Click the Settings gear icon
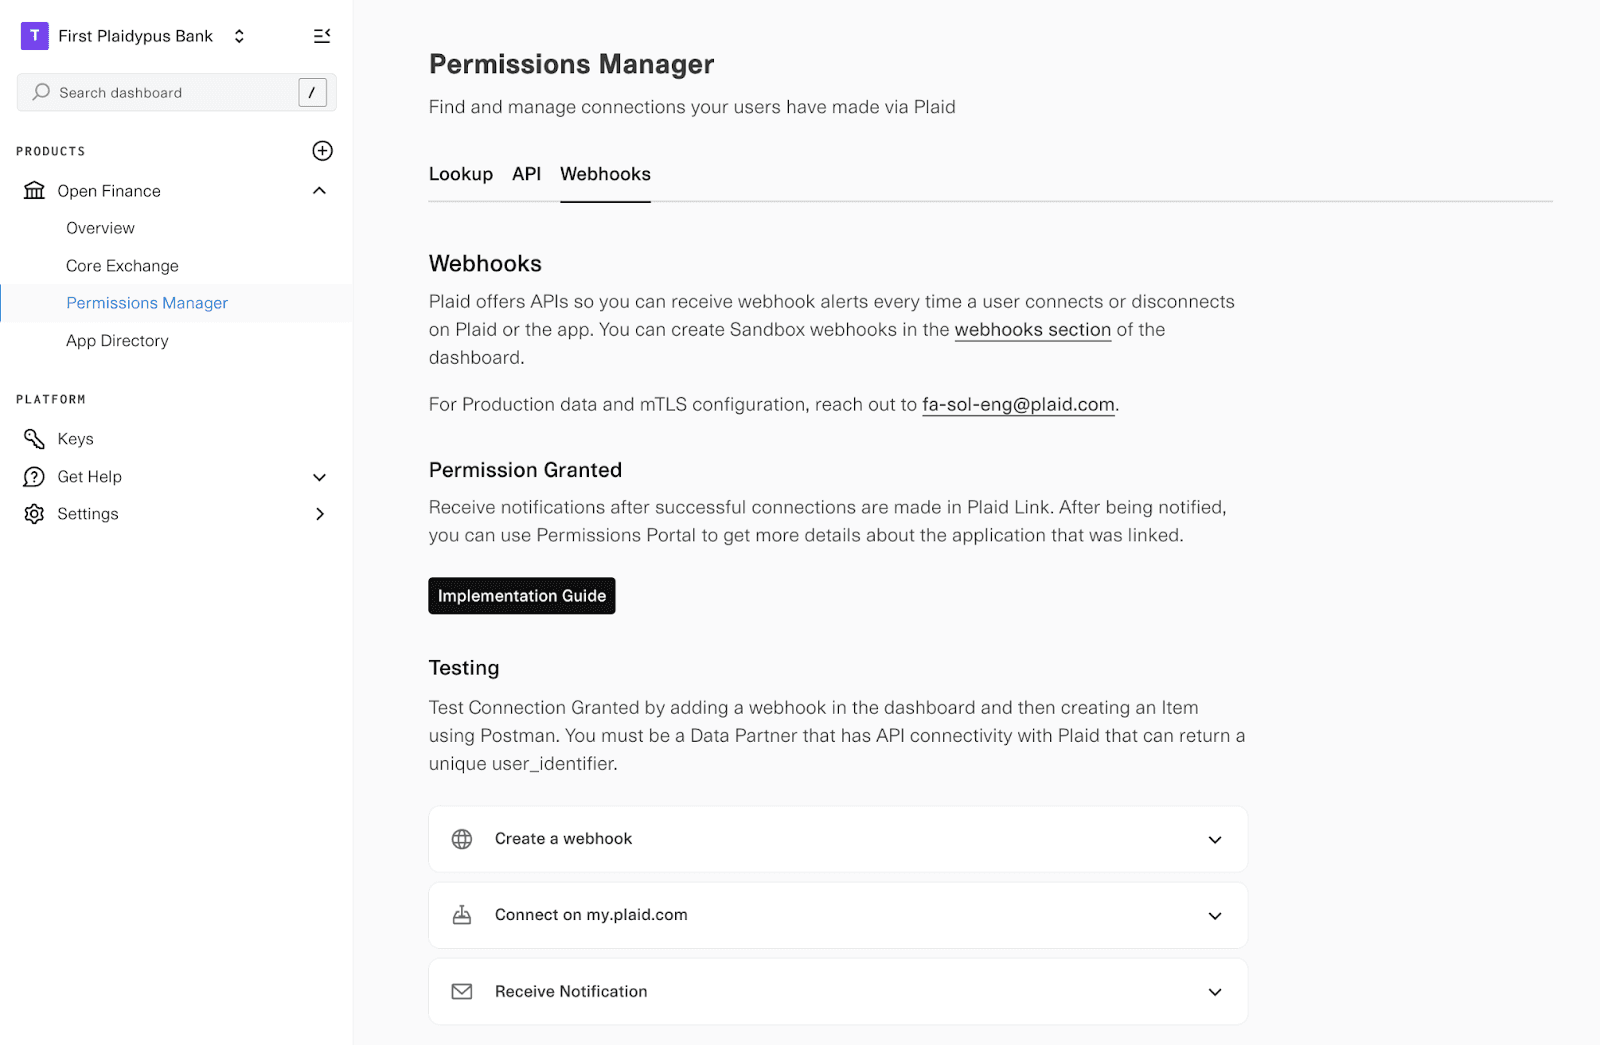This screenshot has height=1045, width=1600. pos(34,514)
